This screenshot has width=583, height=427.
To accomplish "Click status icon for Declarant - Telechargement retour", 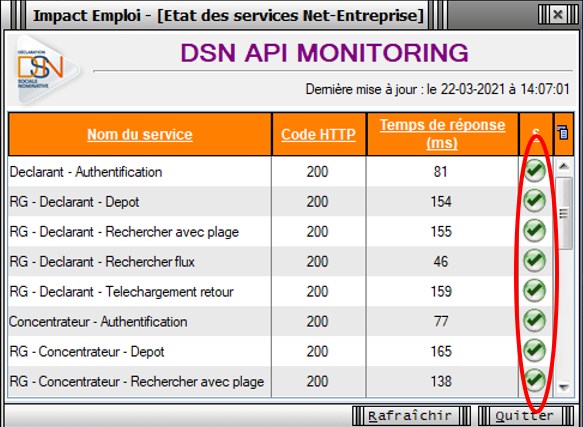I will tap(535, 290).
